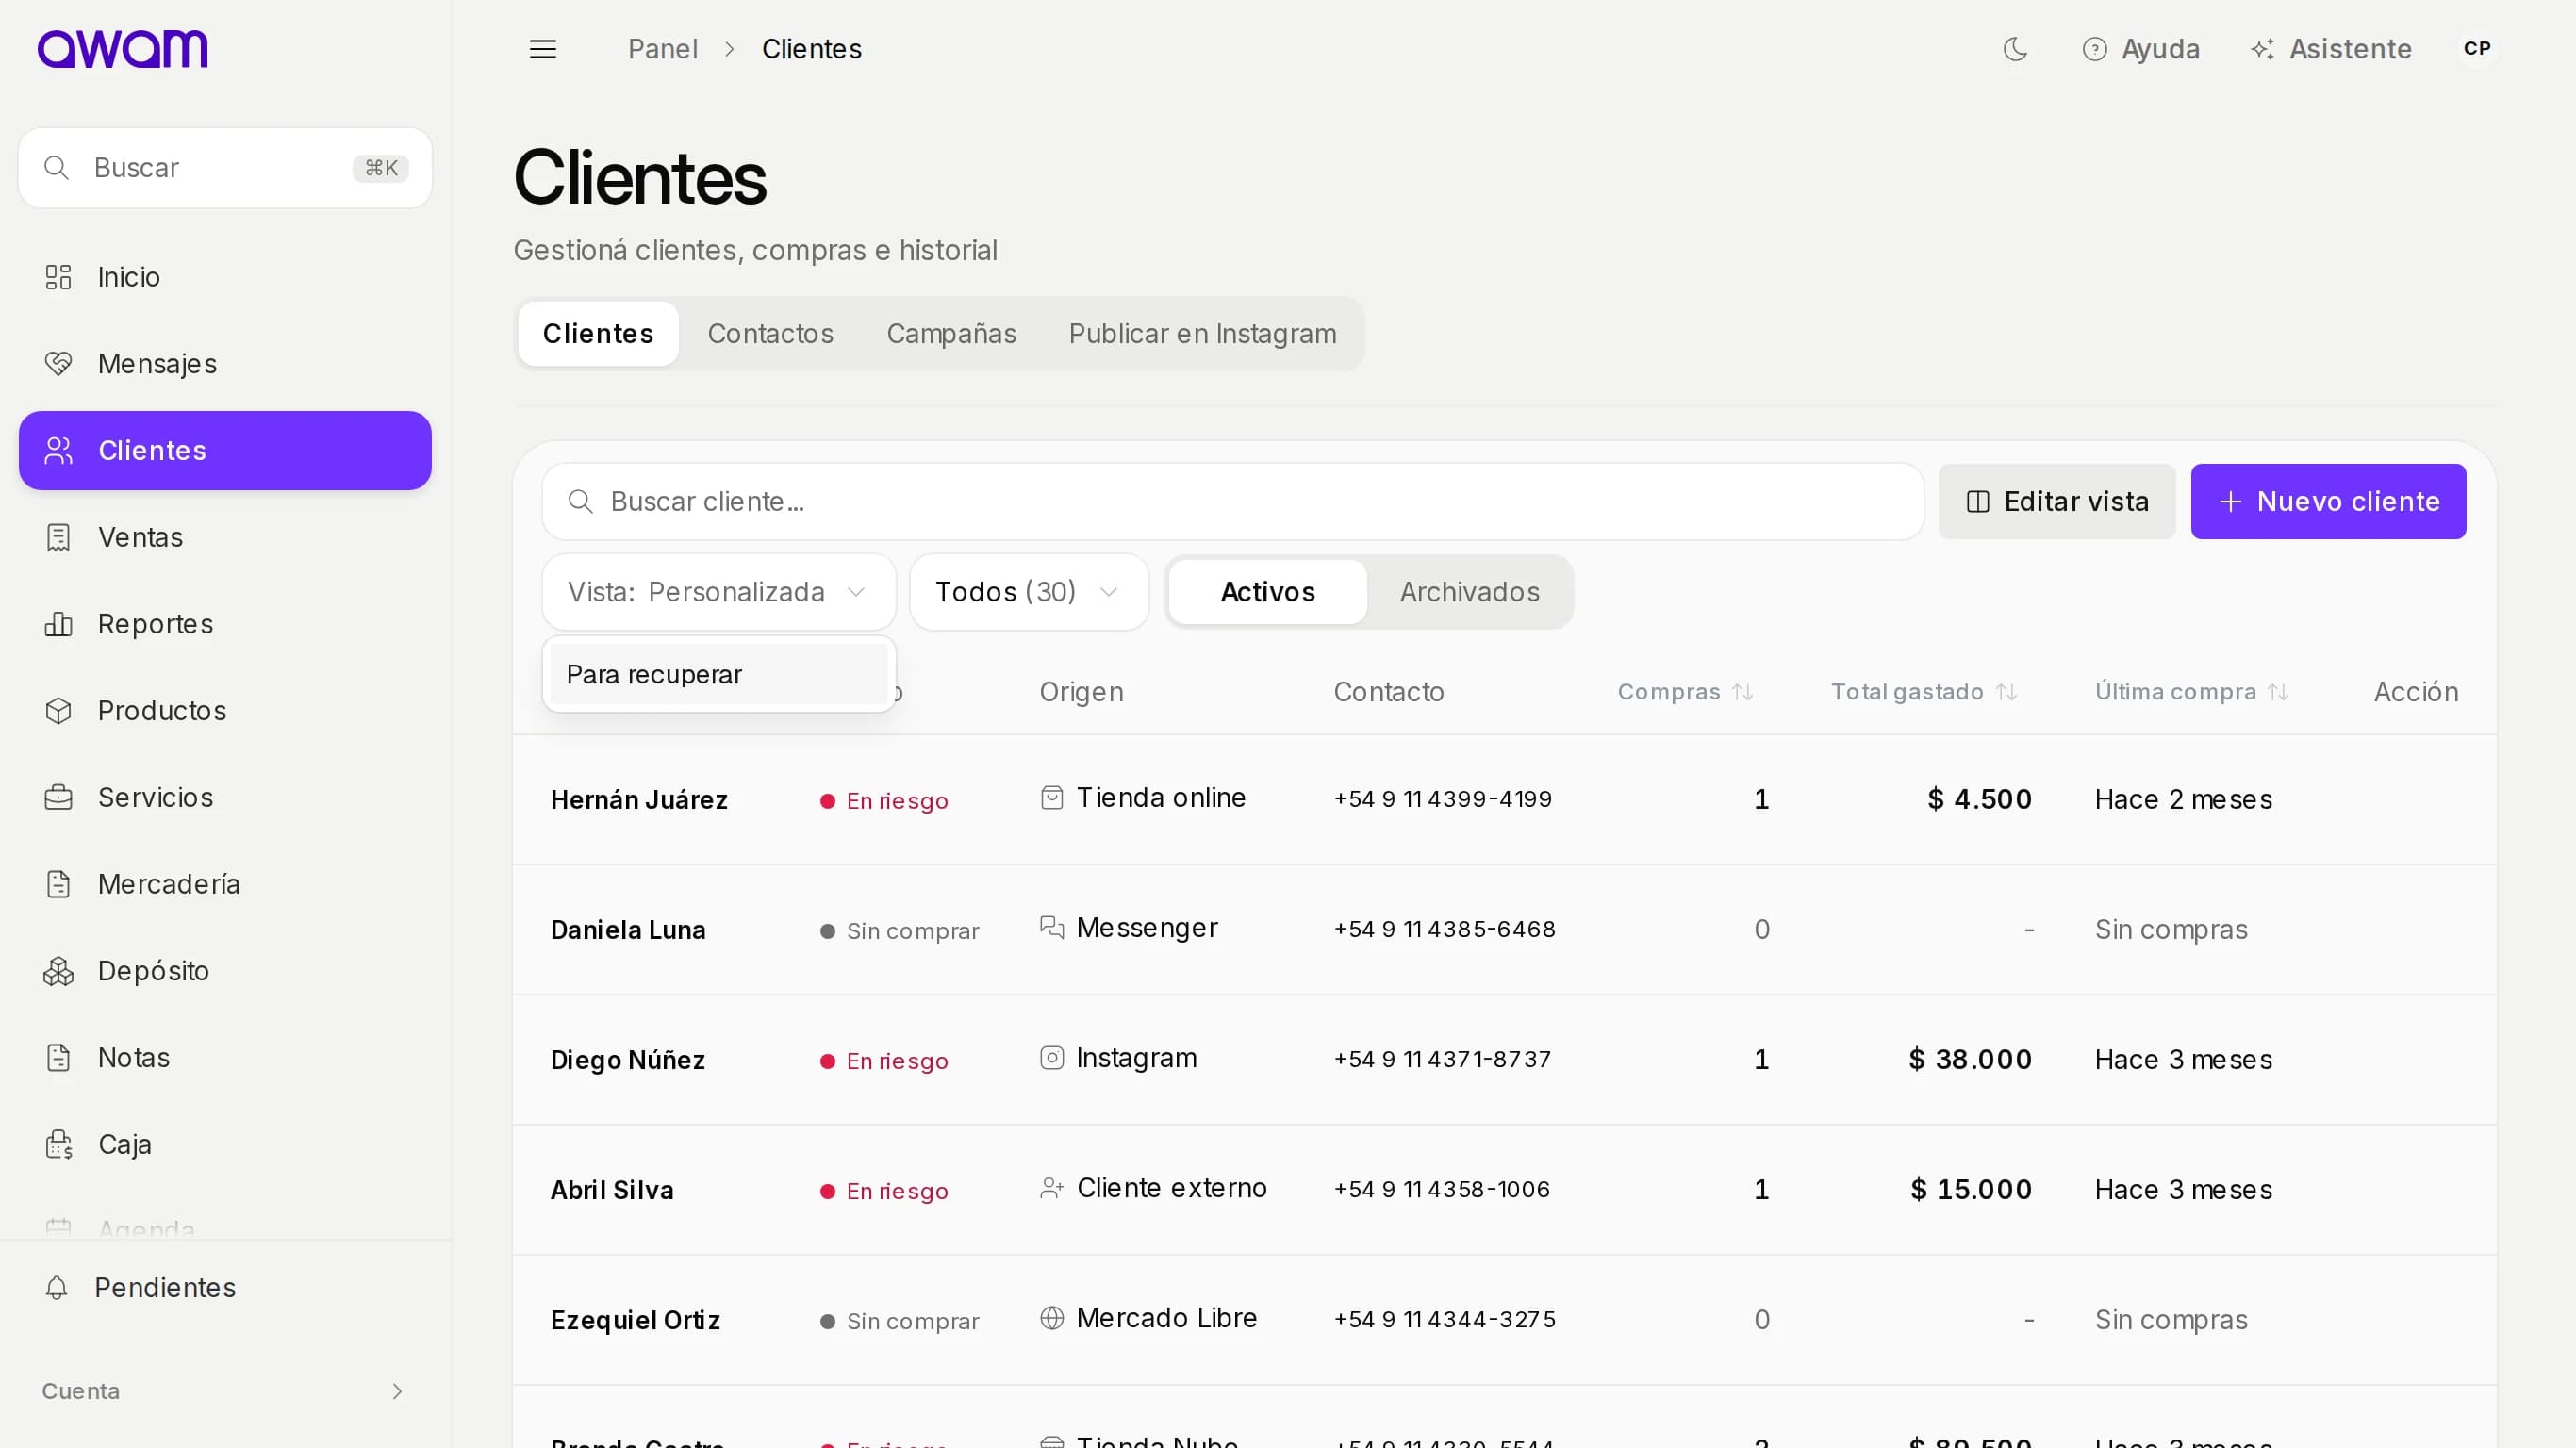The image size is (2576, 1448).
Task: Choose Para recuperar view option
Action: point(718,675)
